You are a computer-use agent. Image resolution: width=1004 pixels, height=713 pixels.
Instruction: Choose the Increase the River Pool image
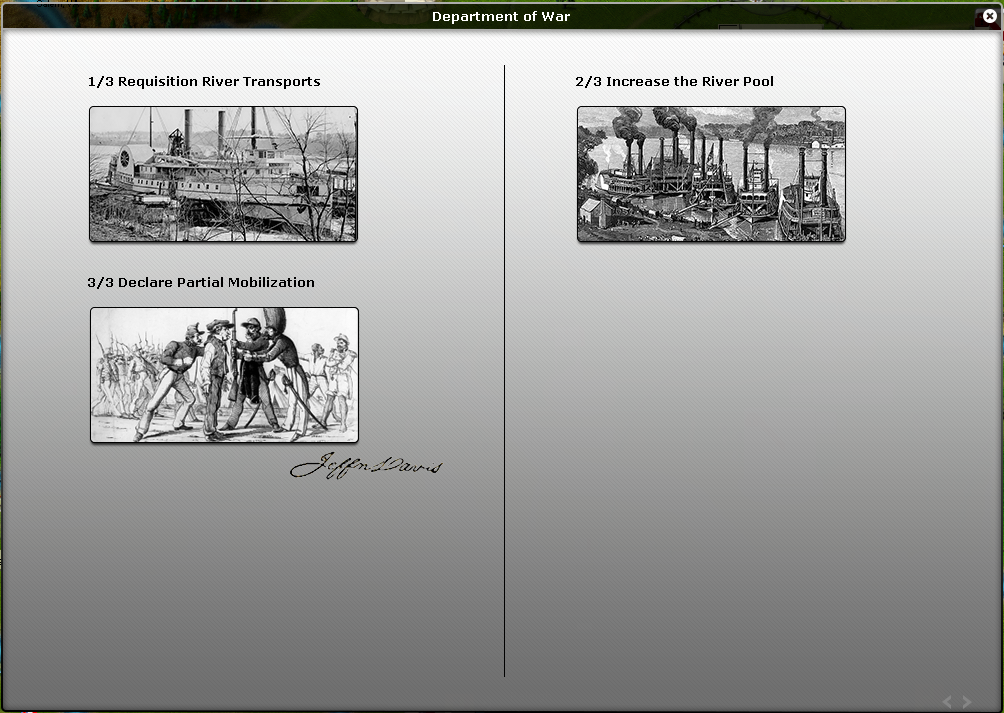711,174
